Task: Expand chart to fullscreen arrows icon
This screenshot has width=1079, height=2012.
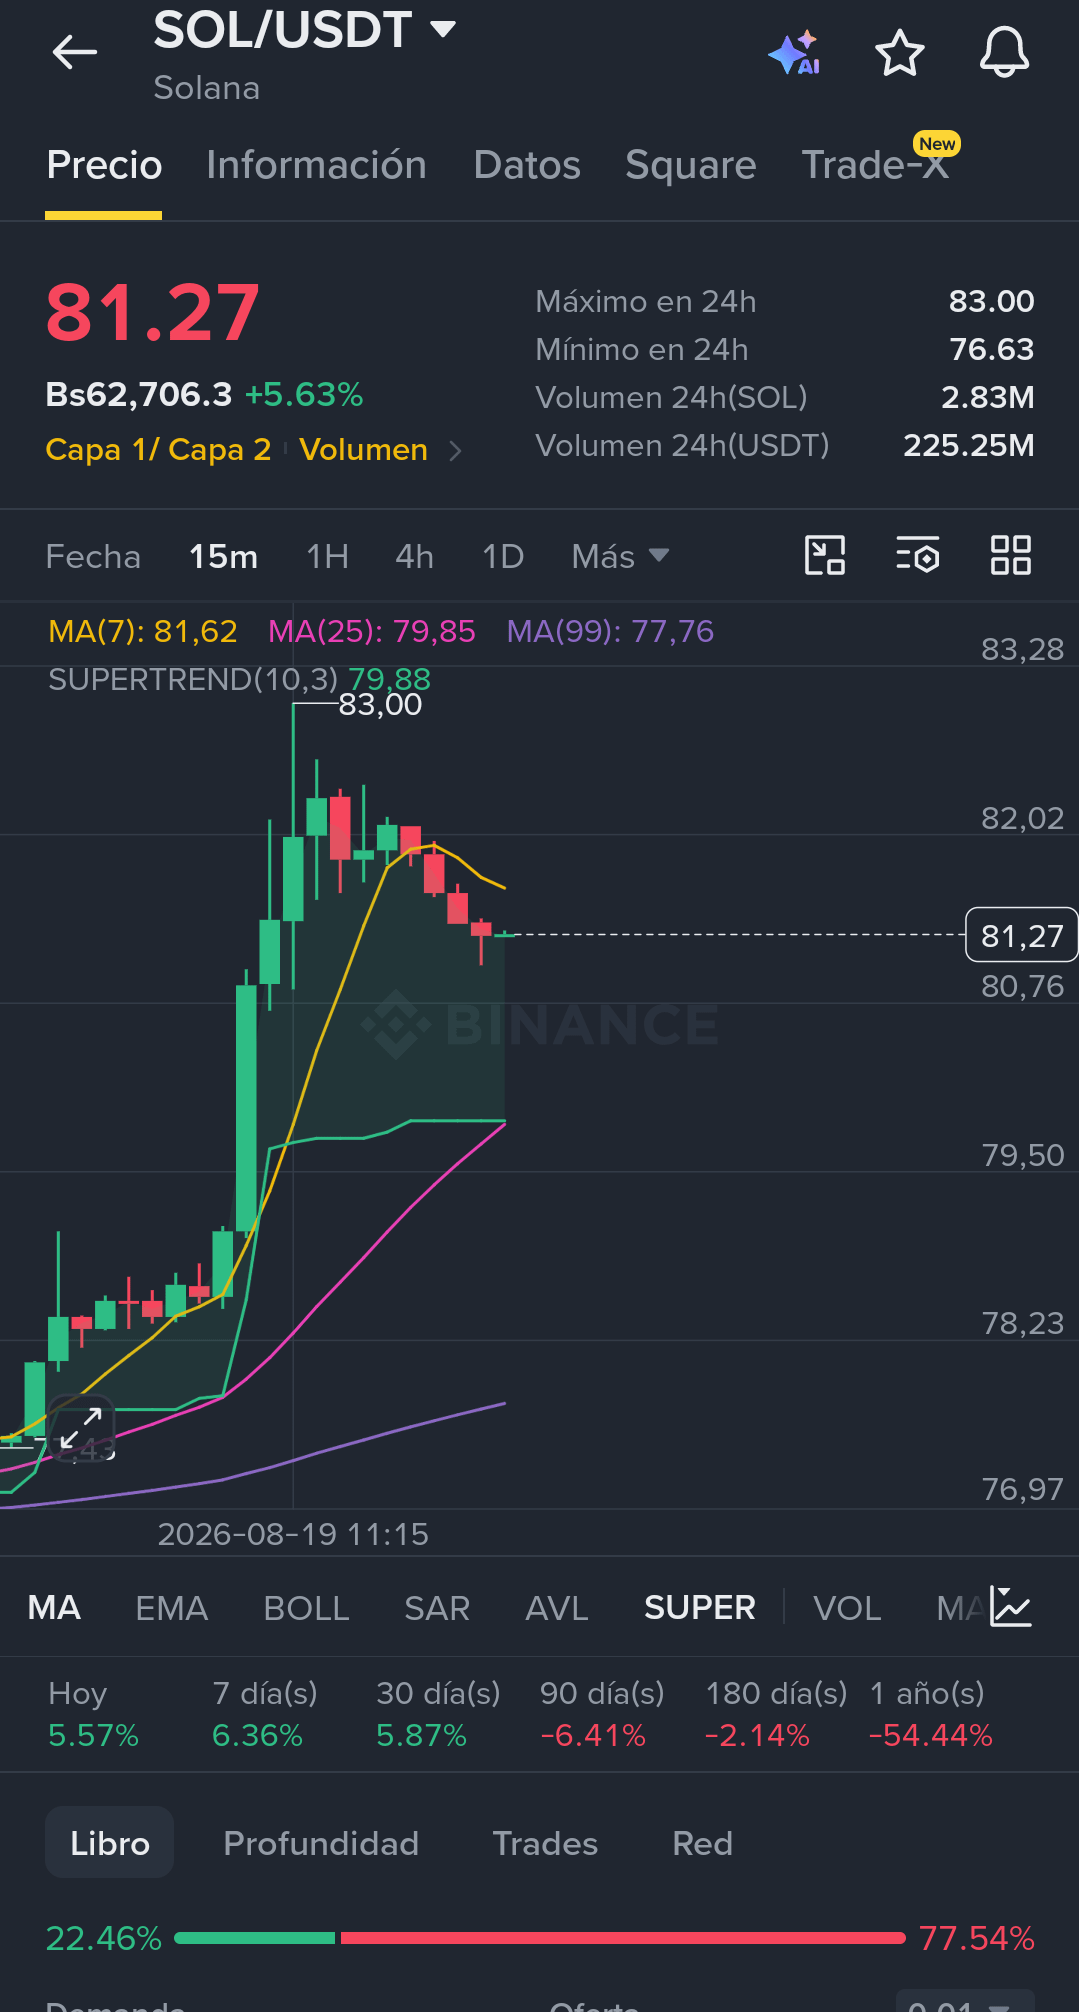Action: point(81,1428)
